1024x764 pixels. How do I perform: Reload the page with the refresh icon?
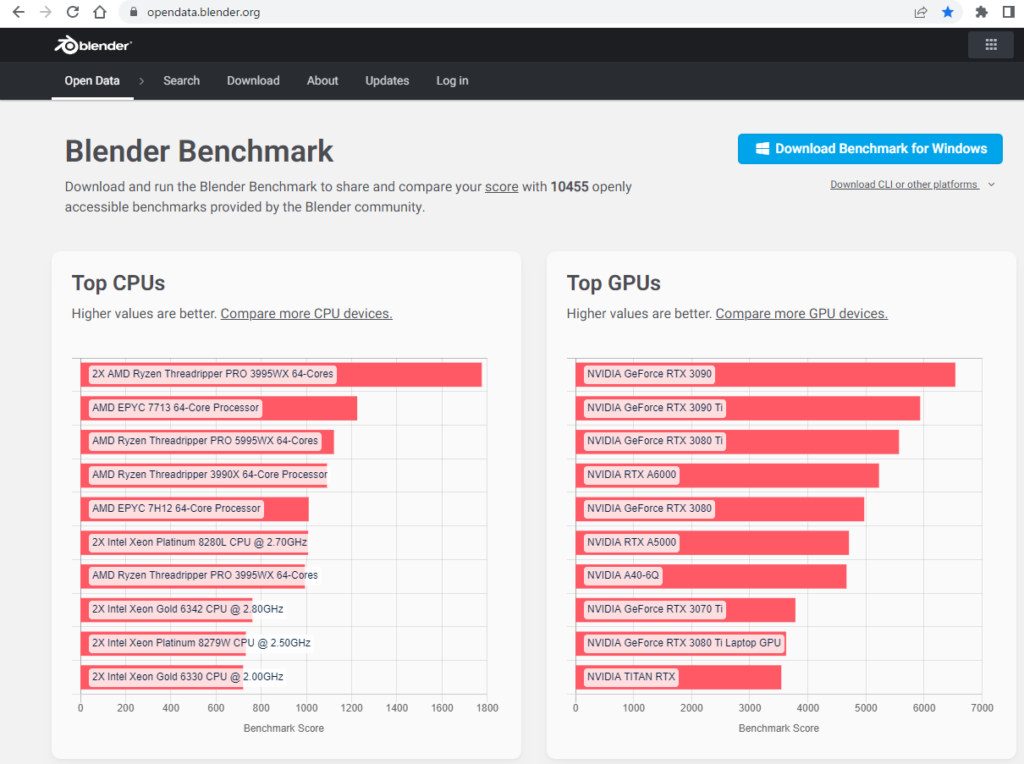tap(72, 12)
